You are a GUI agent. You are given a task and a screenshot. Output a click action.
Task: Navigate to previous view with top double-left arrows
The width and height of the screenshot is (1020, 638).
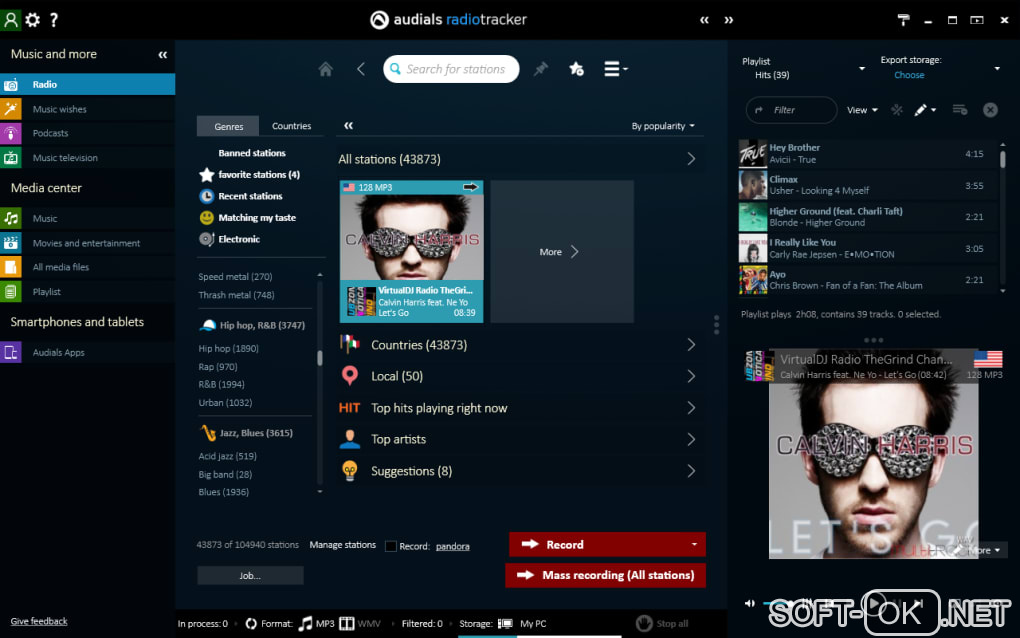pos(705,20)
